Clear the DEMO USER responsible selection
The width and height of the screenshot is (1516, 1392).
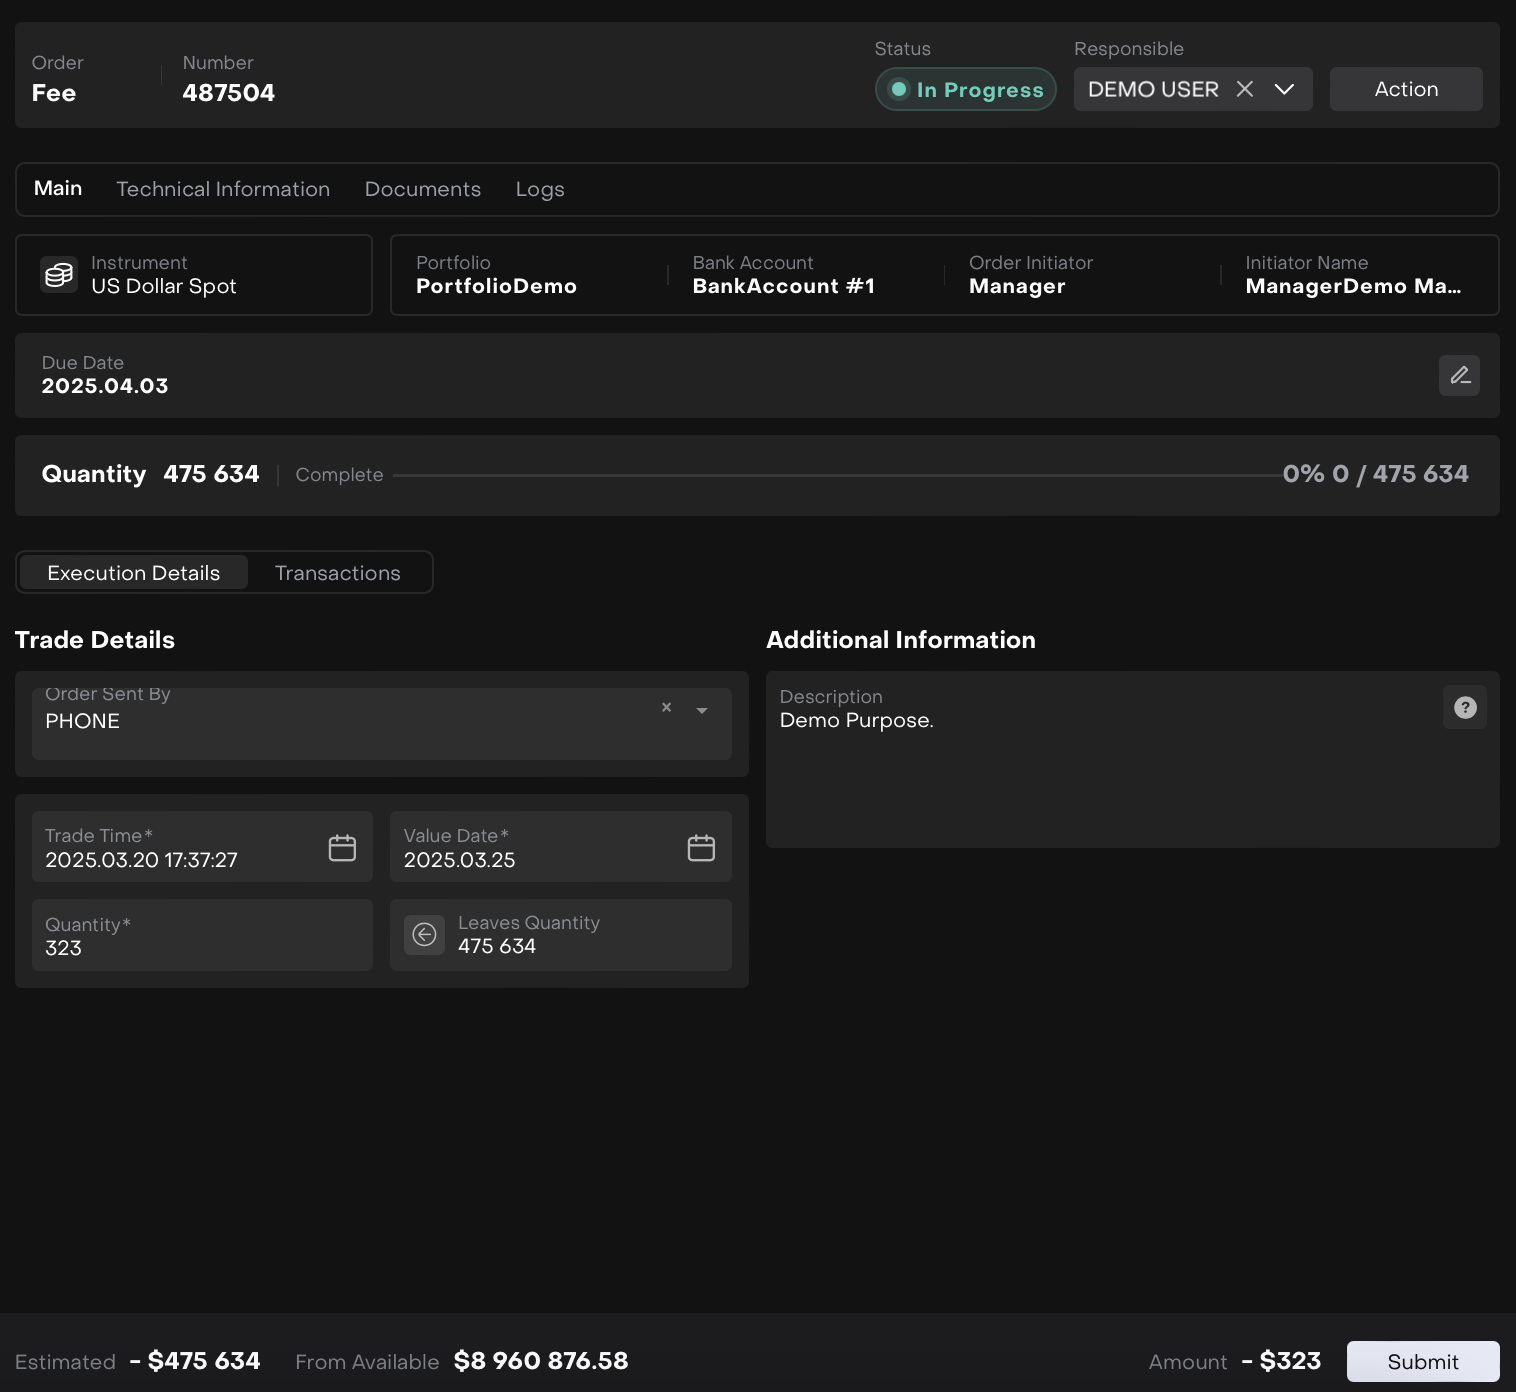tap(1245, 89)
